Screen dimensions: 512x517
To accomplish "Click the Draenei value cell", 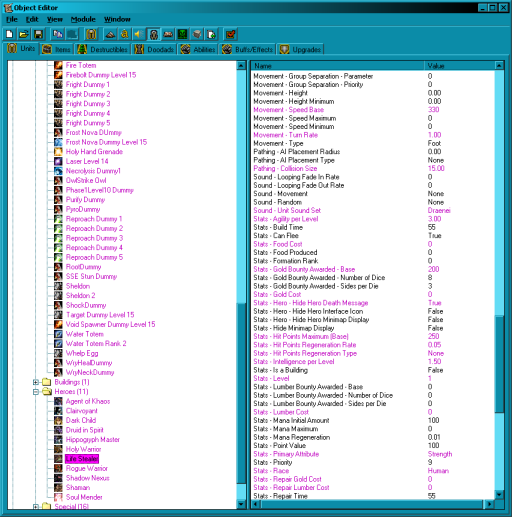I will [439, 210].
